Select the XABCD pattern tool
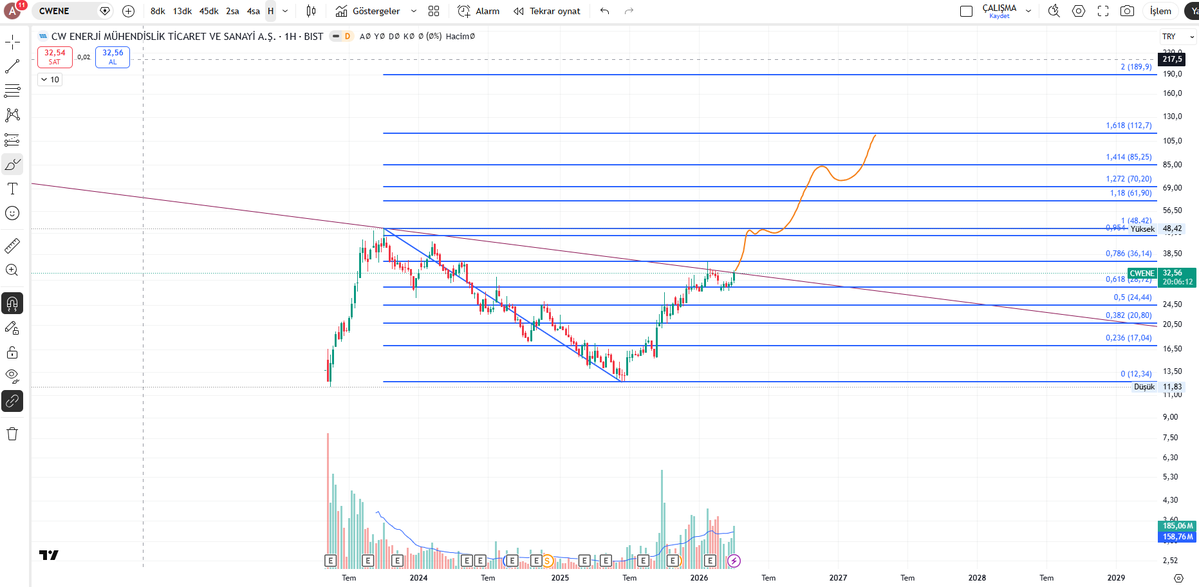 coord(12,115)
